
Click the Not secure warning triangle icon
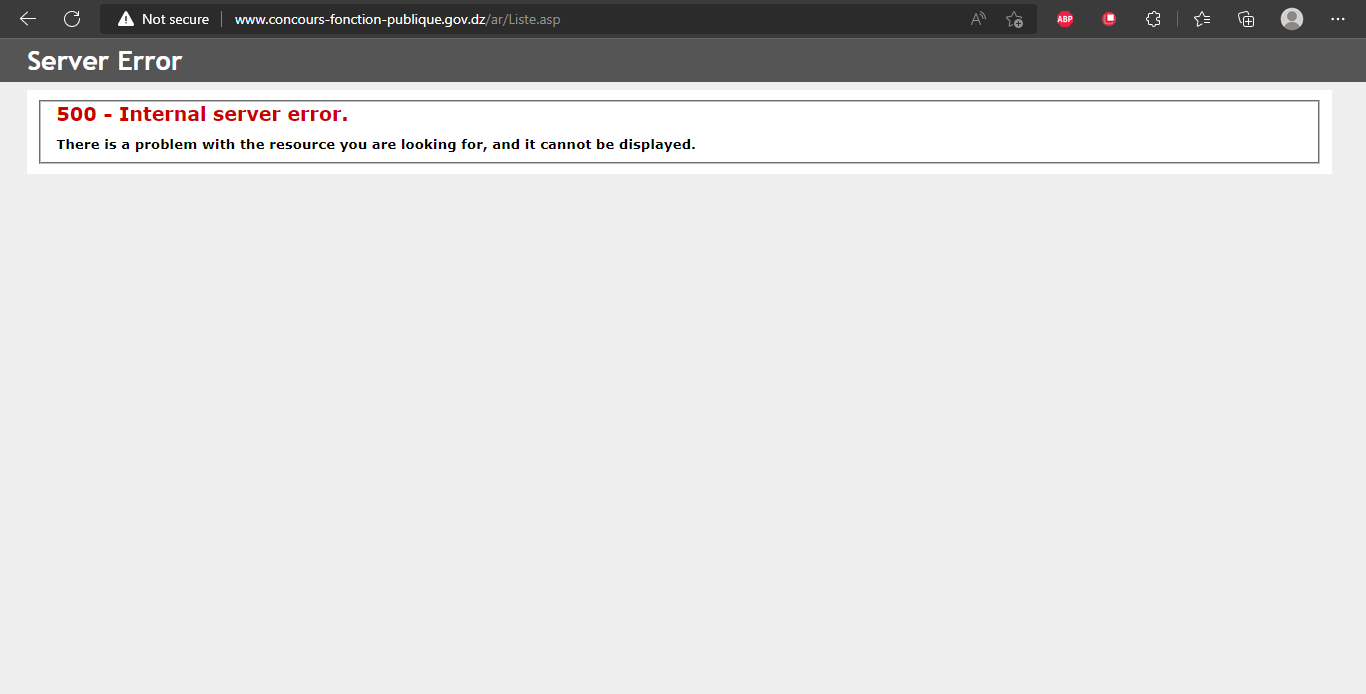tap(125, 19)
